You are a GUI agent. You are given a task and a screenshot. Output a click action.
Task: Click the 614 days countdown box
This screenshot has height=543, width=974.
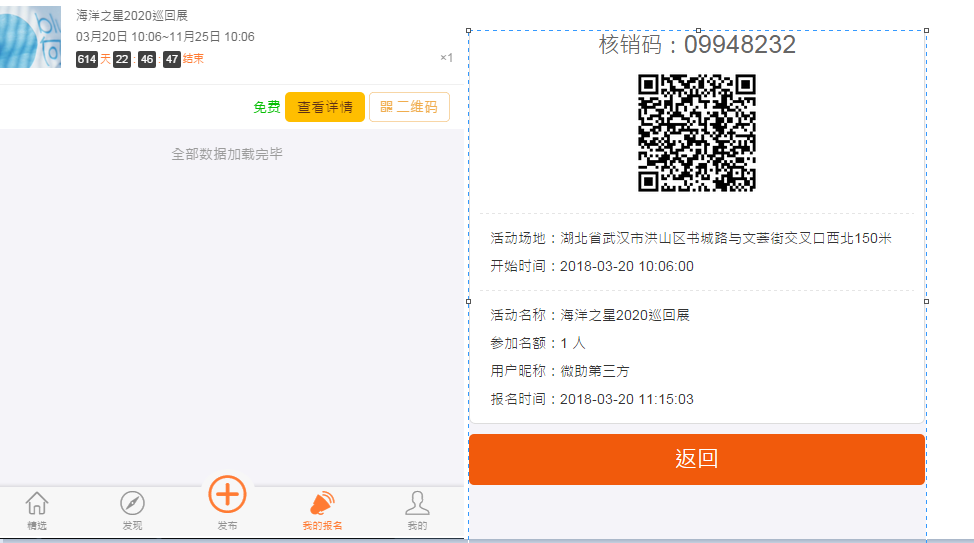[x=87, y=59]
